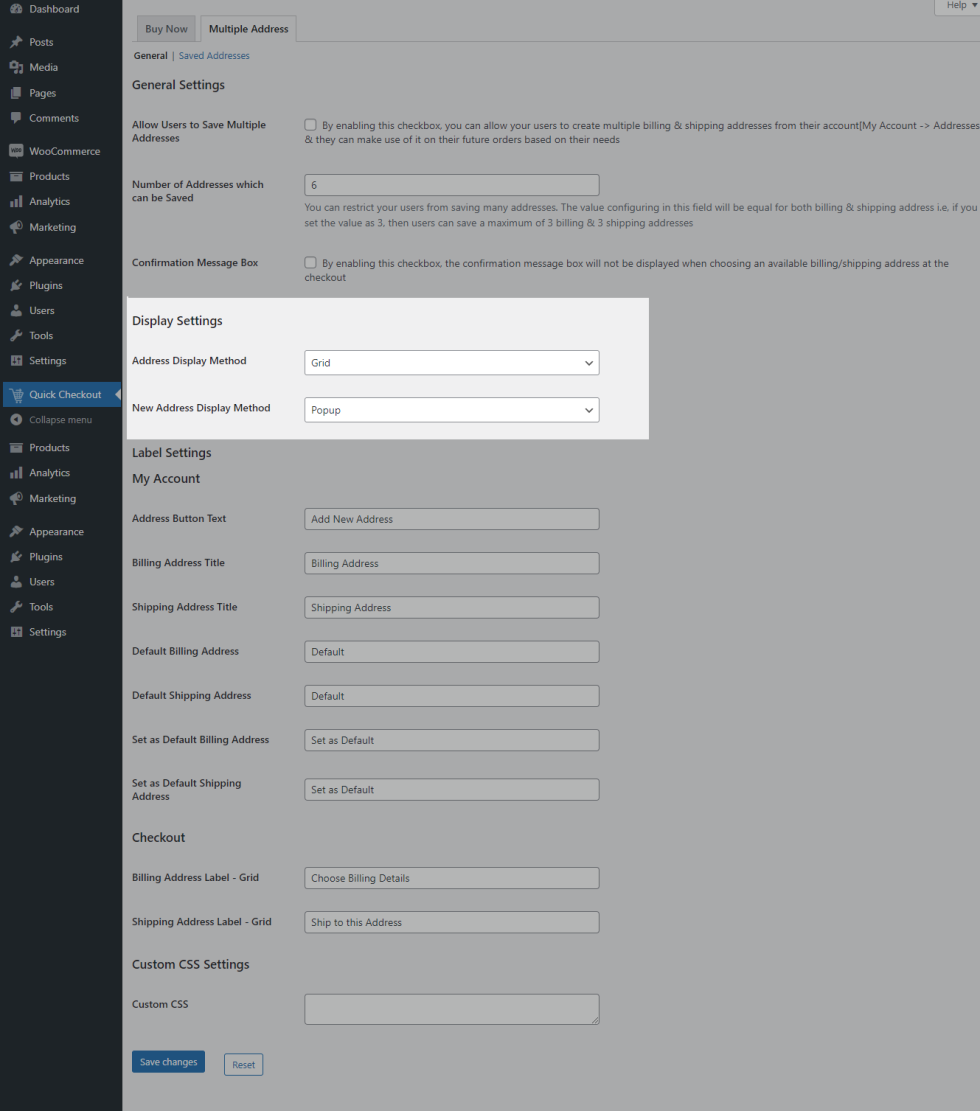Click the Set as Default Shipping Address field
The image size is (980, 1111).
(451, 789)
